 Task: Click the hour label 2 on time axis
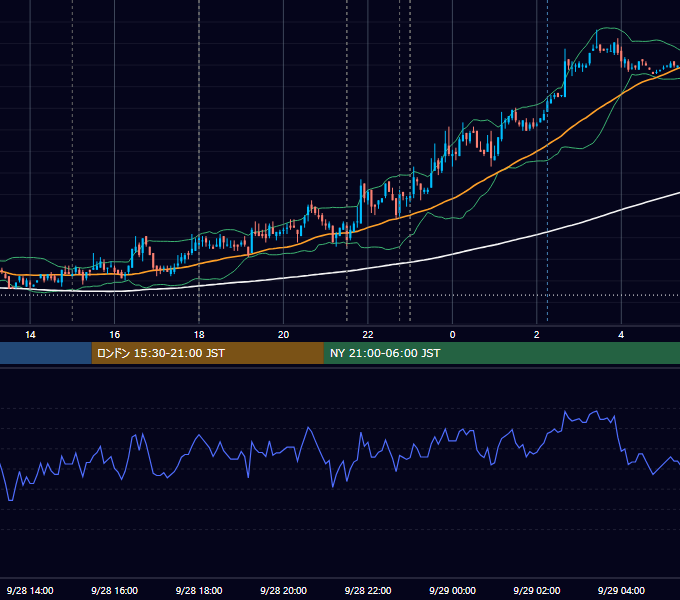[536, 335]
